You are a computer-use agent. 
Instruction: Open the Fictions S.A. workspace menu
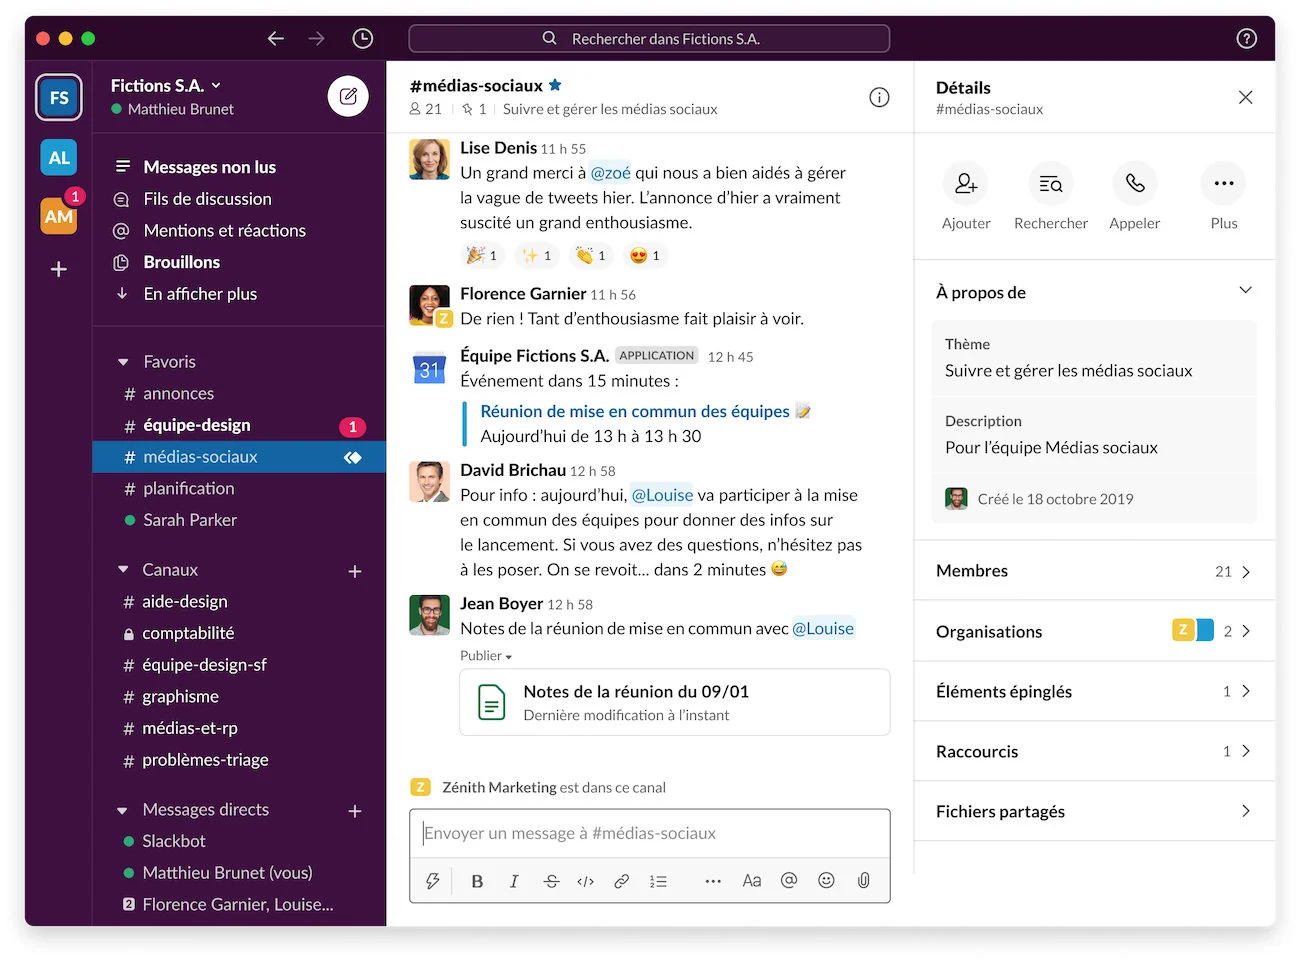click(x=166, y=86)
